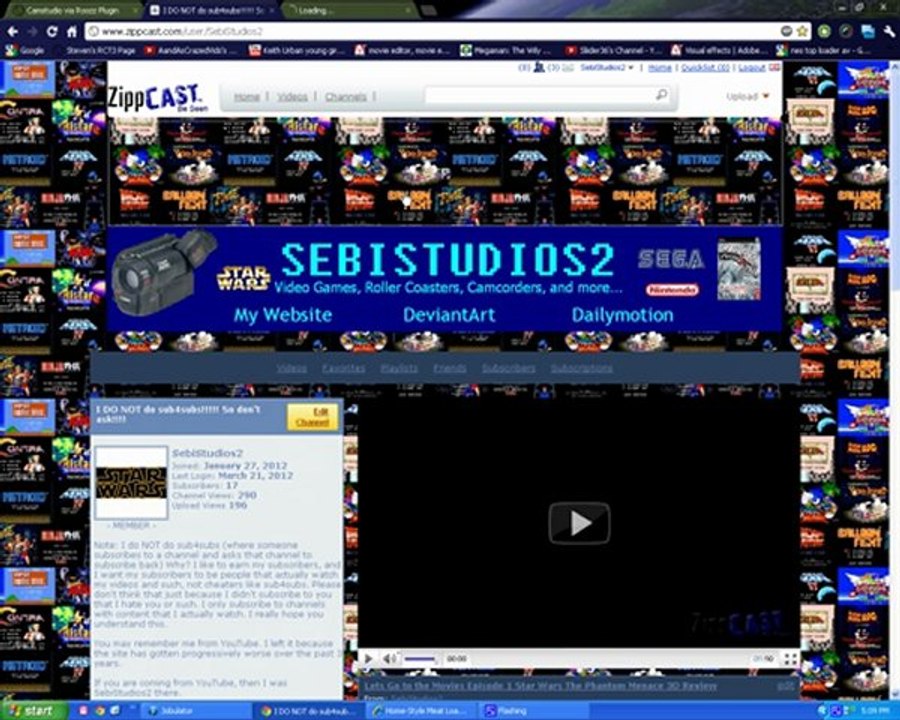Select the I DO NOT do sub4subs tab
Viewport: 900px width, 720px height.
click(x=212, y=10)
